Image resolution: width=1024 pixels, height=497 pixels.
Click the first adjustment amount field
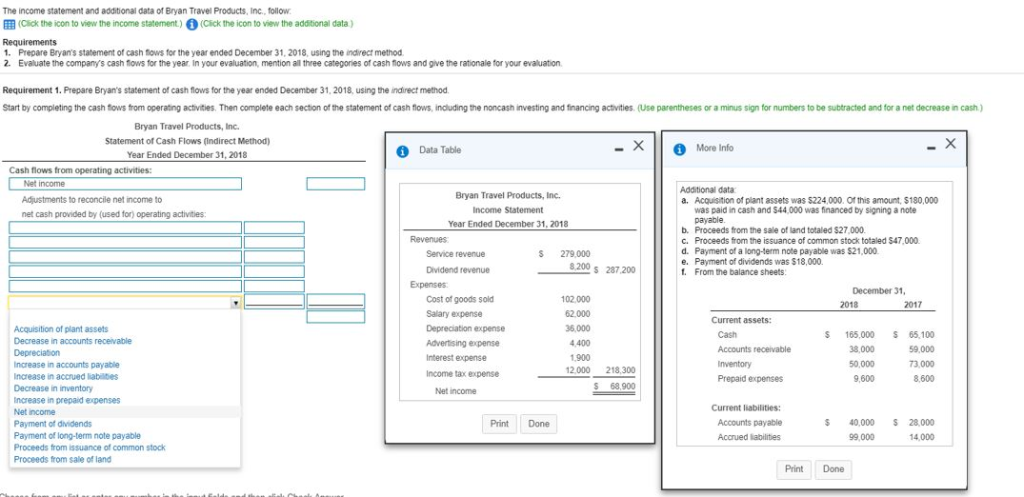coord(274,228)
